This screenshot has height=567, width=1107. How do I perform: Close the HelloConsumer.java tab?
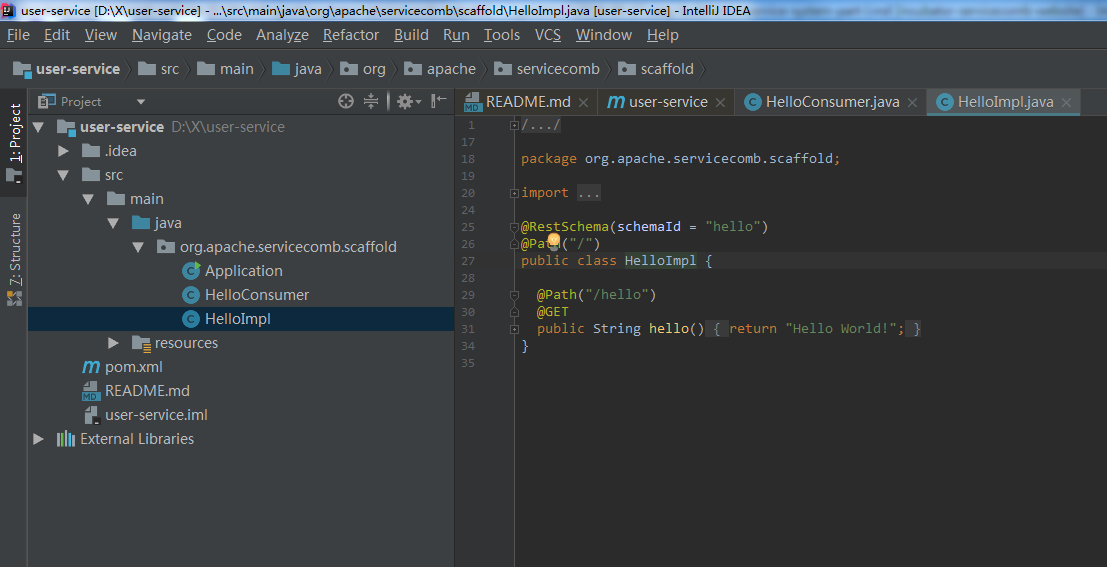coord(914,102)
